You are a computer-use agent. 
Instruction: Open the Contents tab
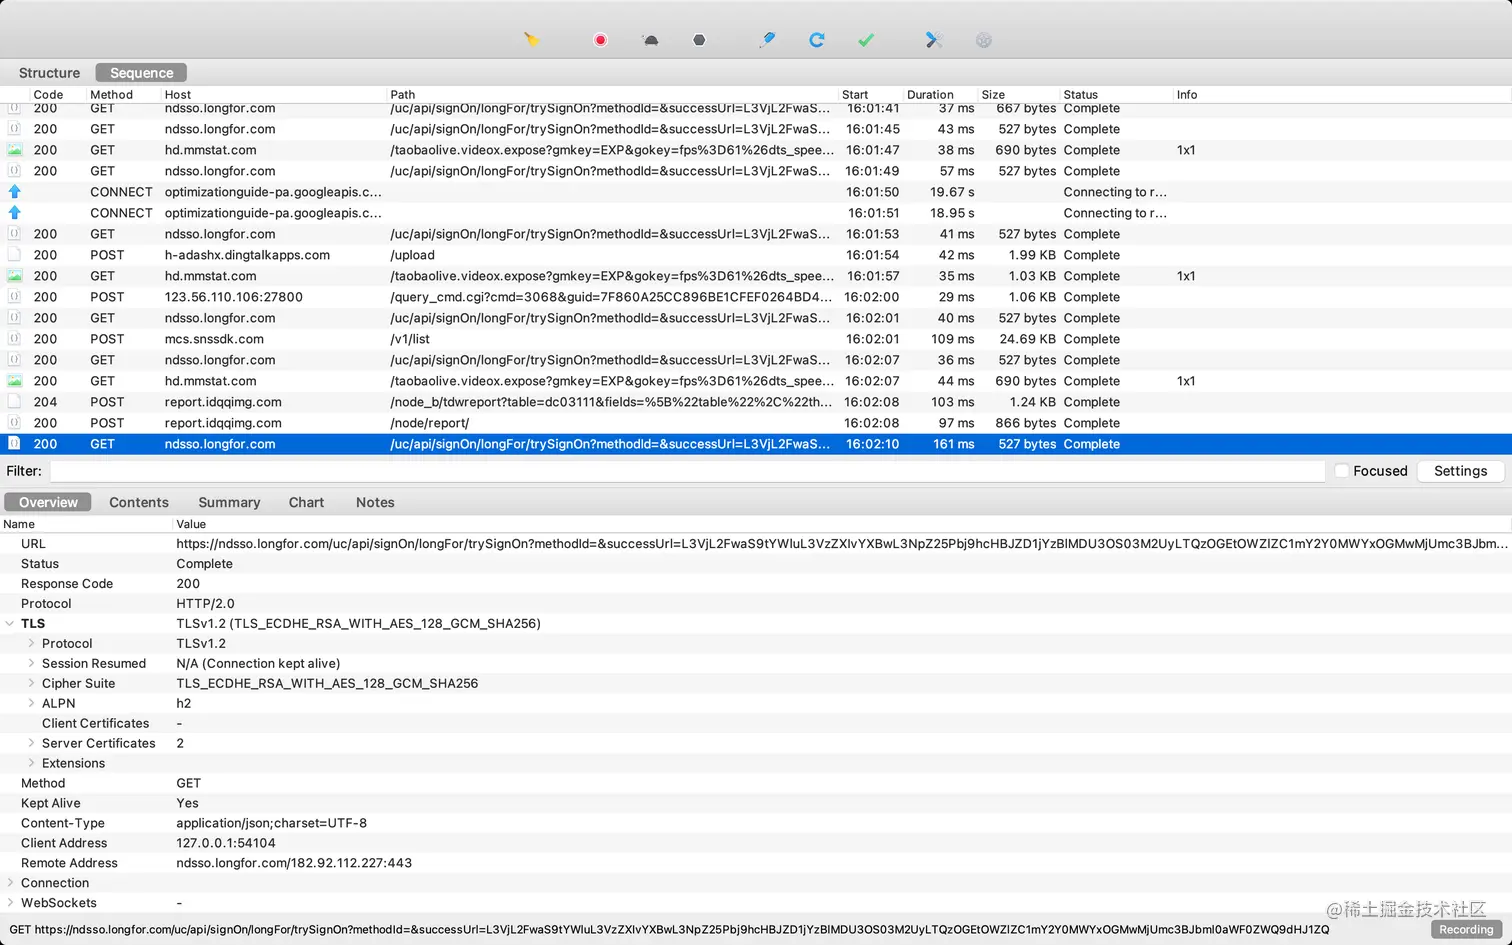[139, 502]
